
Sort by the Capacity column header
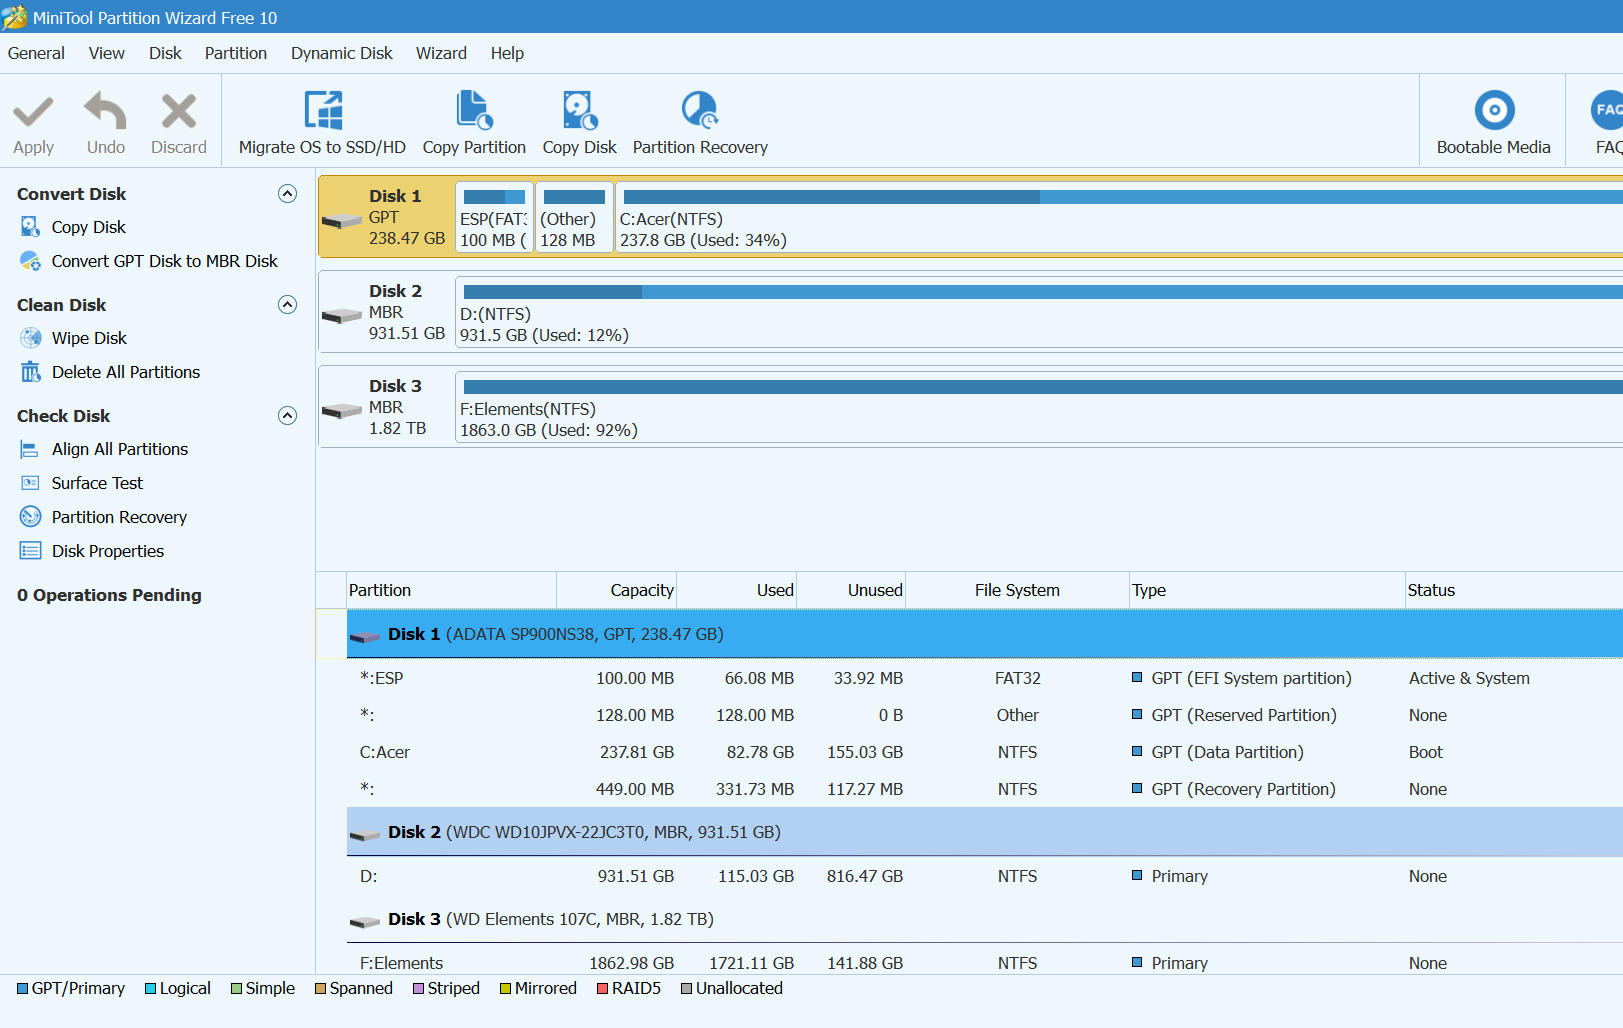617,590
